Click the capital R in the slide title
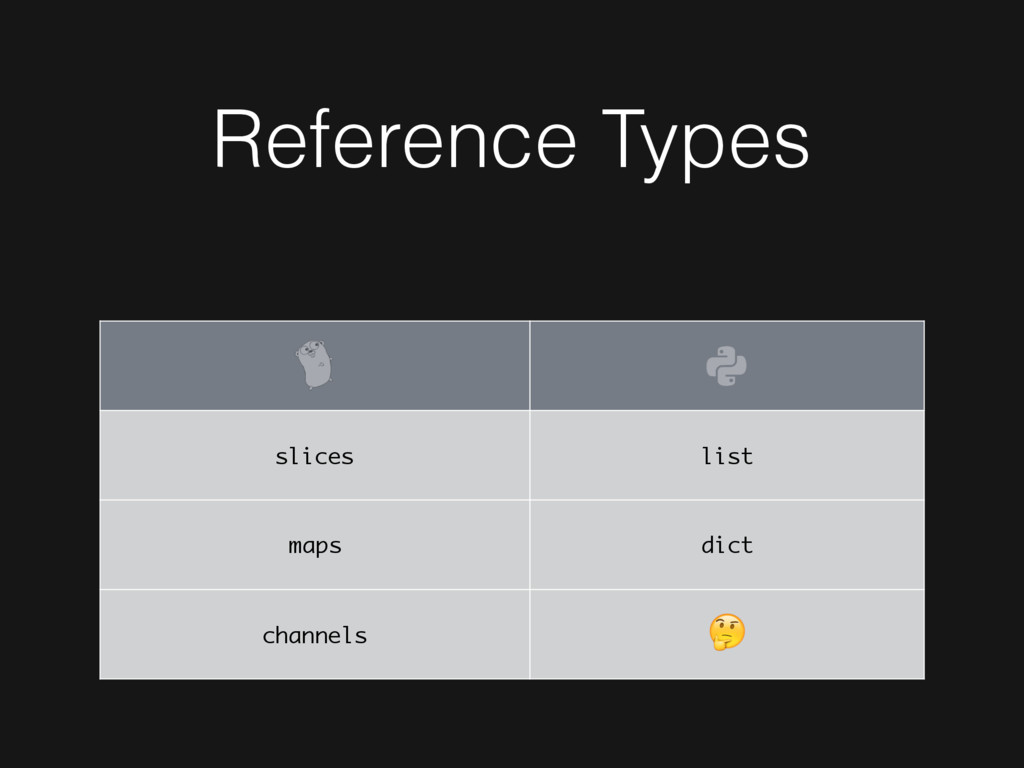 pyautogui.click(x=238, y=139)
